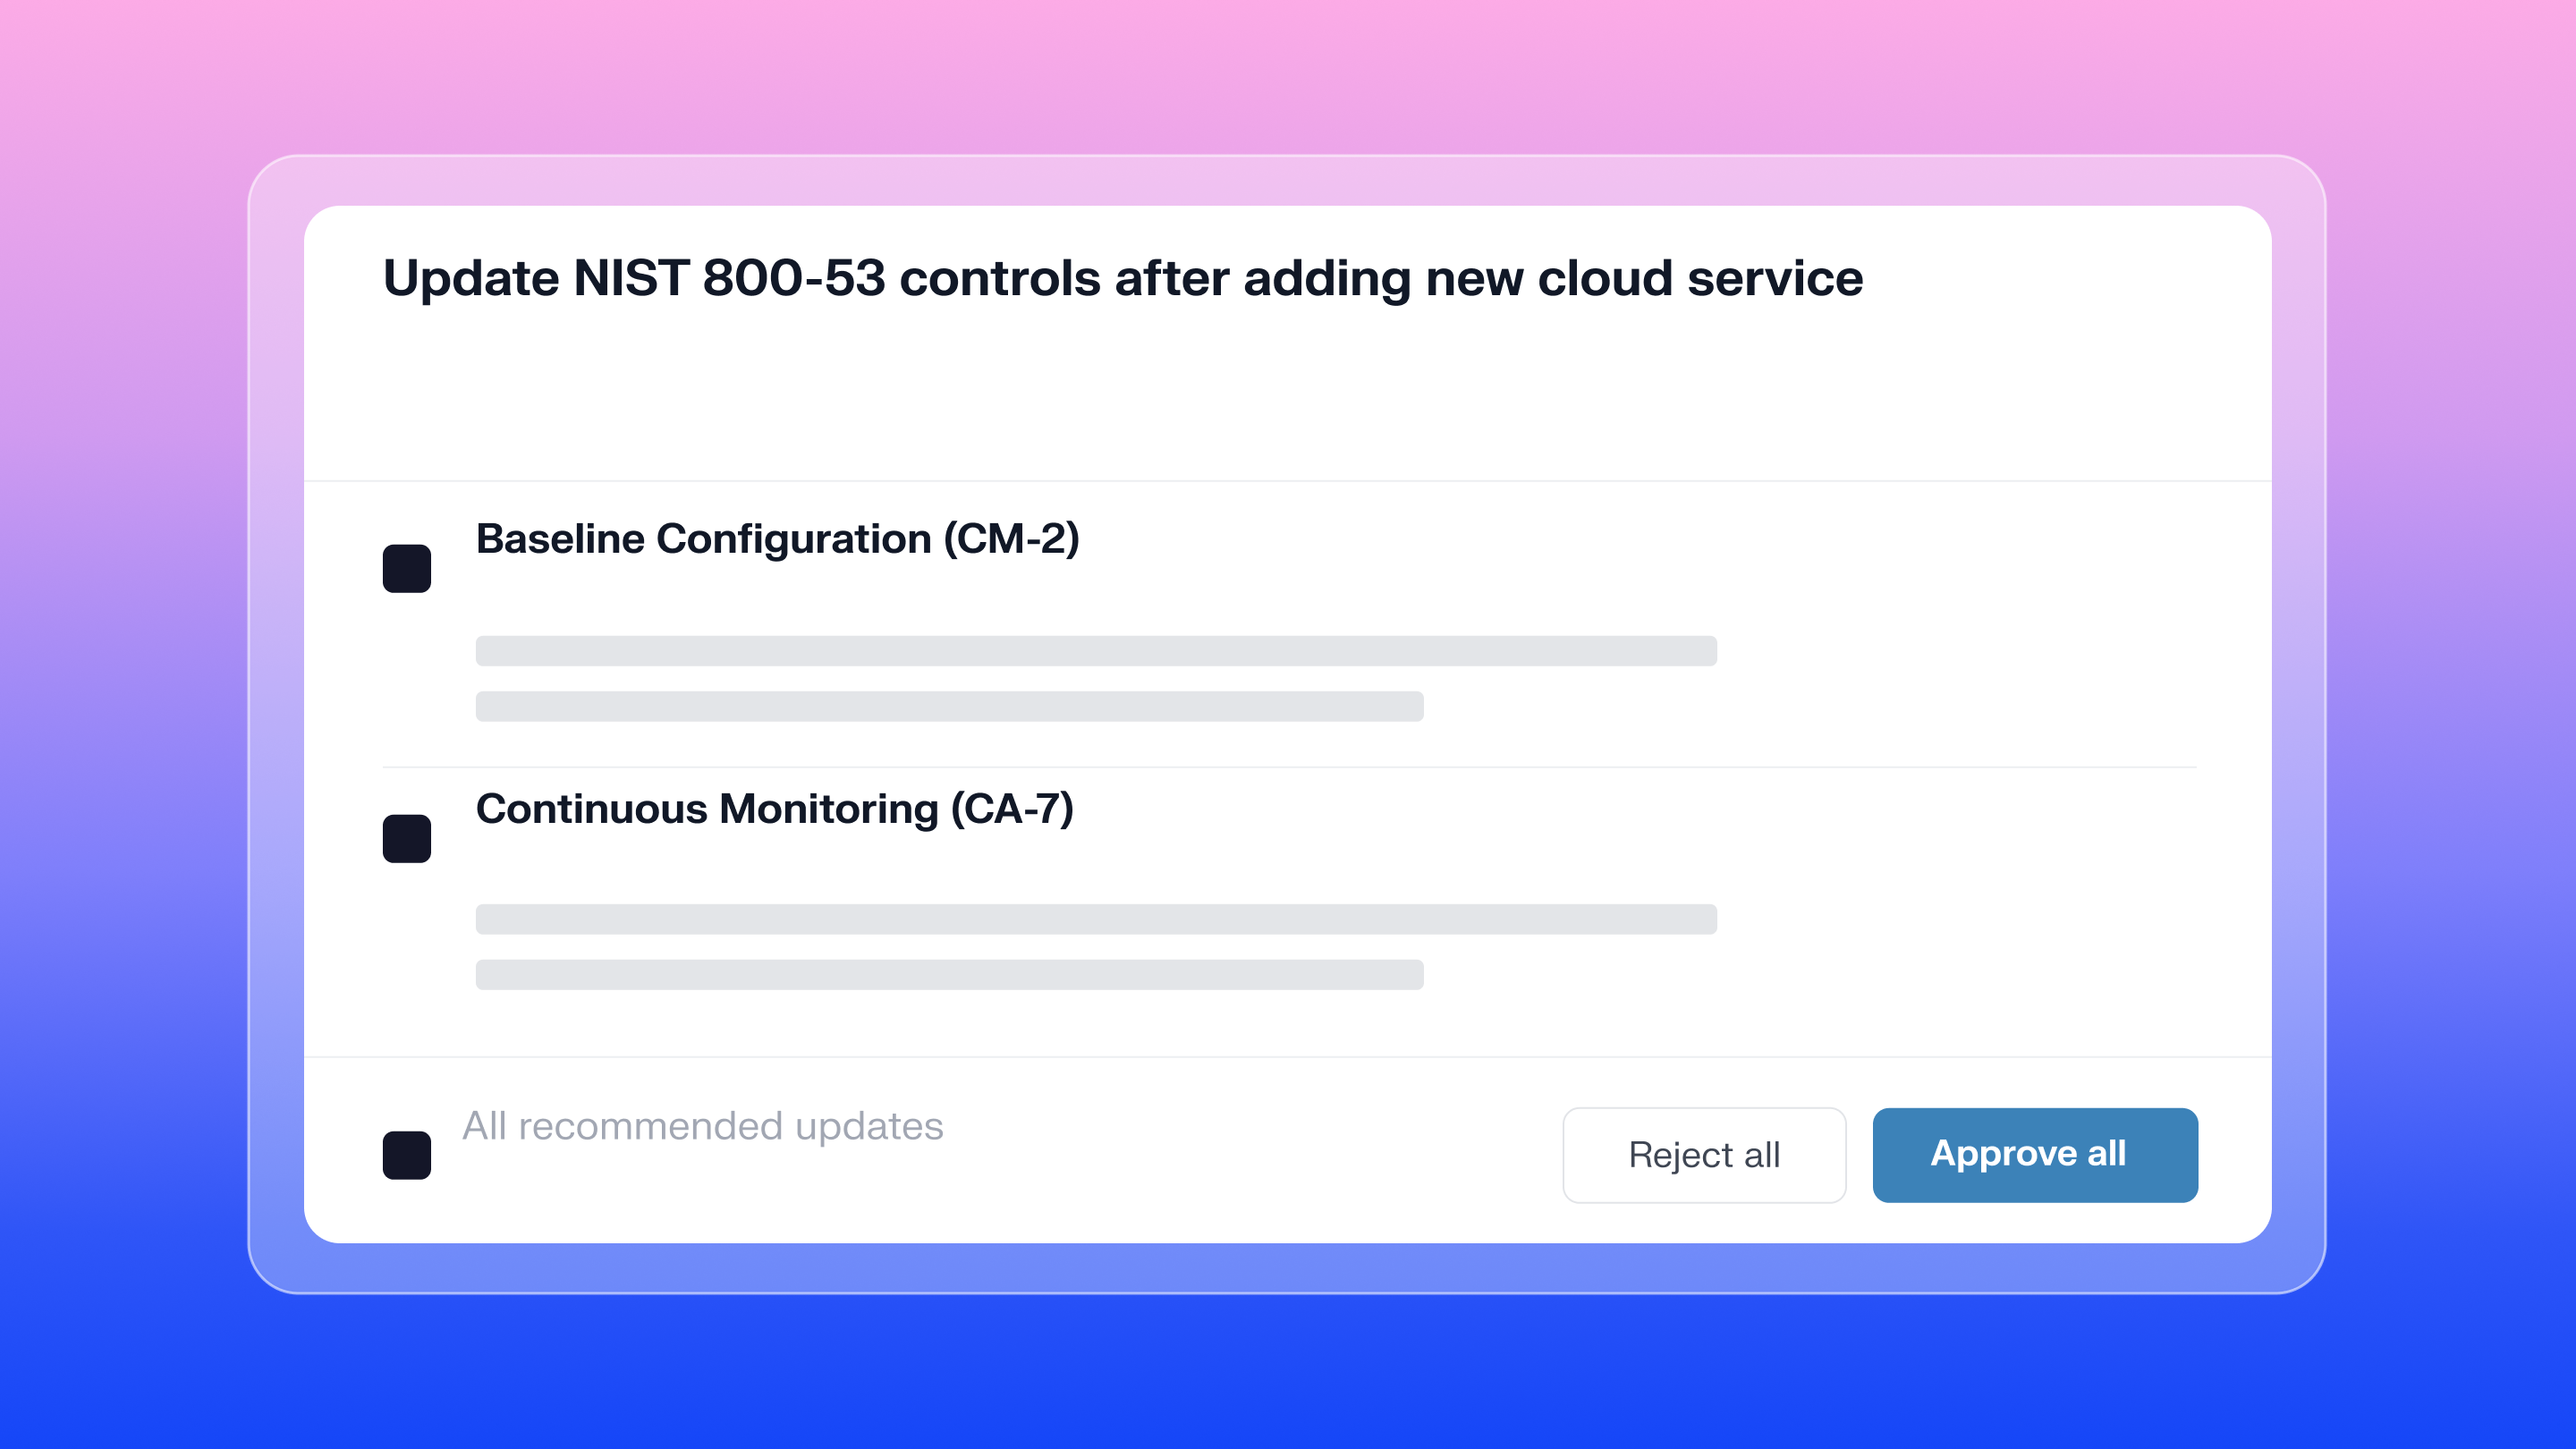Click the Approve all button

[x=2035, y=1155]
